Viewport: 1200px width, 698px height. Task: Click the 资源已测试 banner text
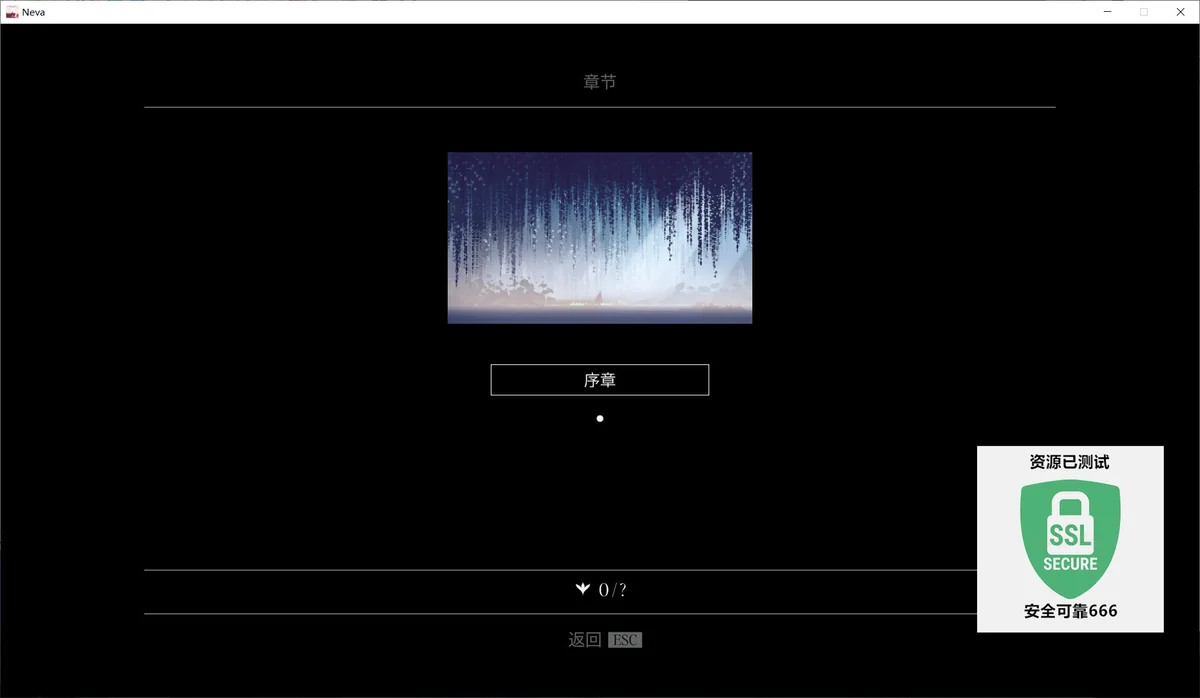pos(1070,461)
